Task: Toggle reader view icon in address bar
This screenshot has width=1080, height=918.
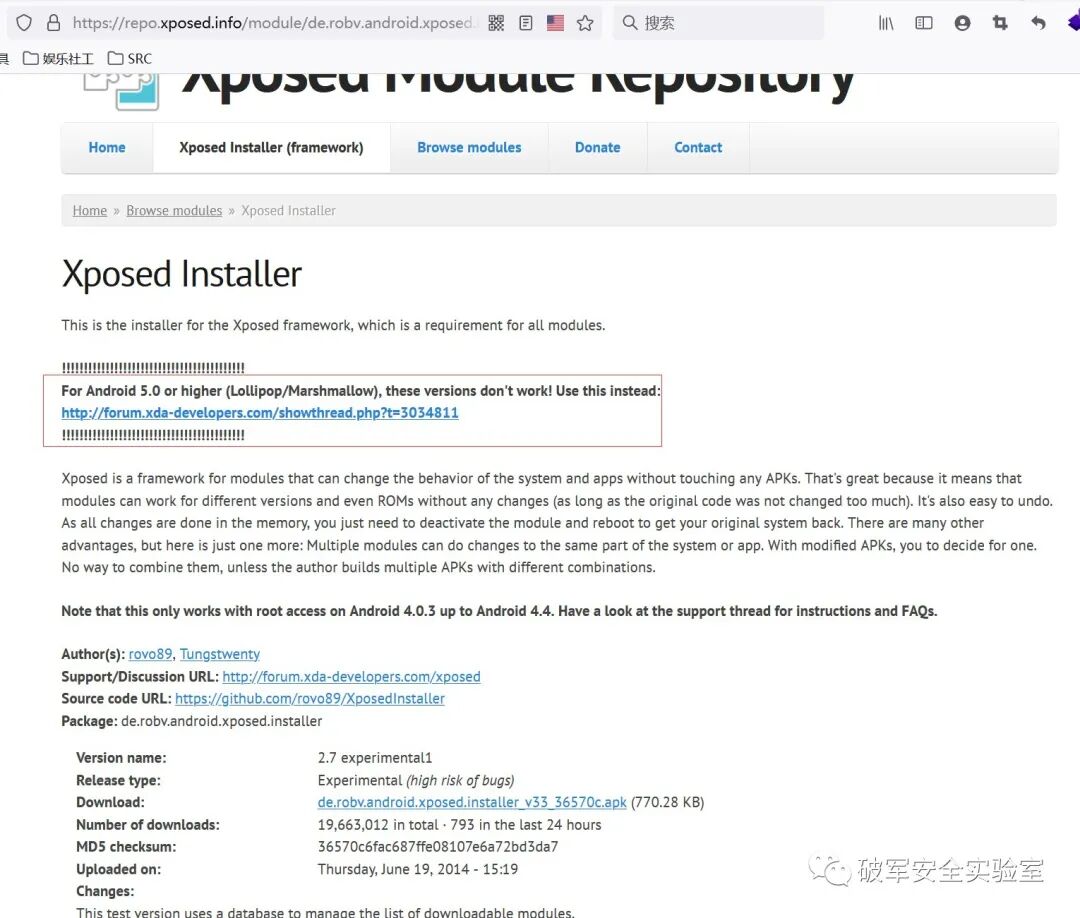Action: tap(526, 23)
